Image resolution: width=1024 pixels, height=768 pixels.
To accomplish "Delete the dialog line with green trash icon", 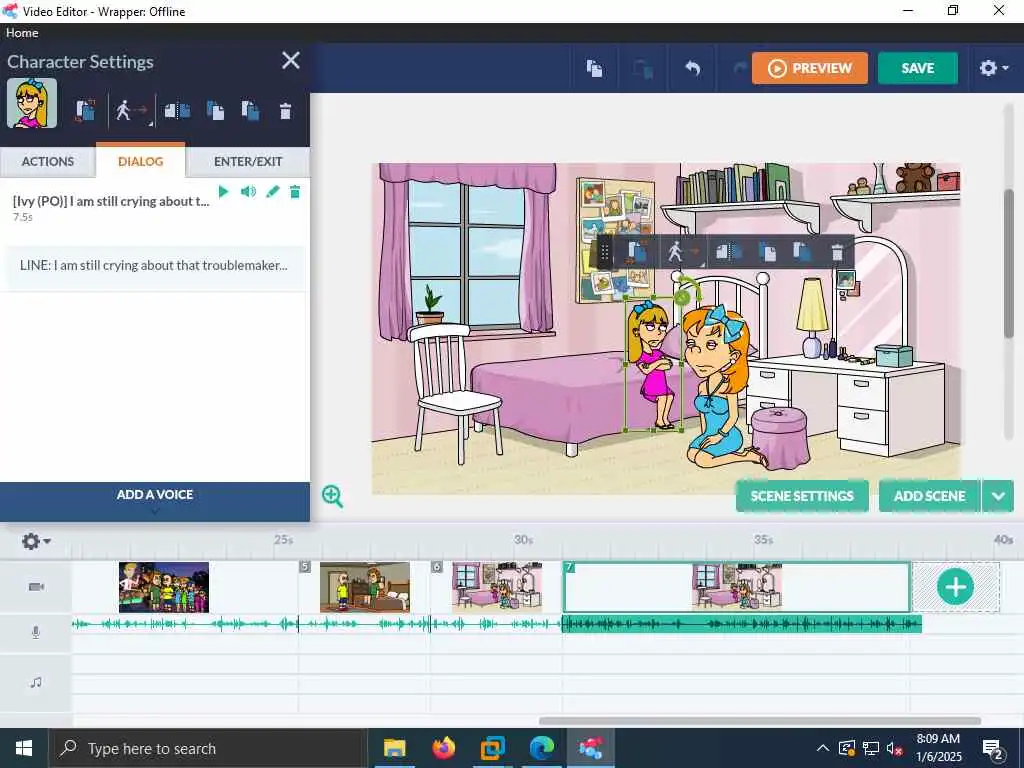I will click(295, 191).
